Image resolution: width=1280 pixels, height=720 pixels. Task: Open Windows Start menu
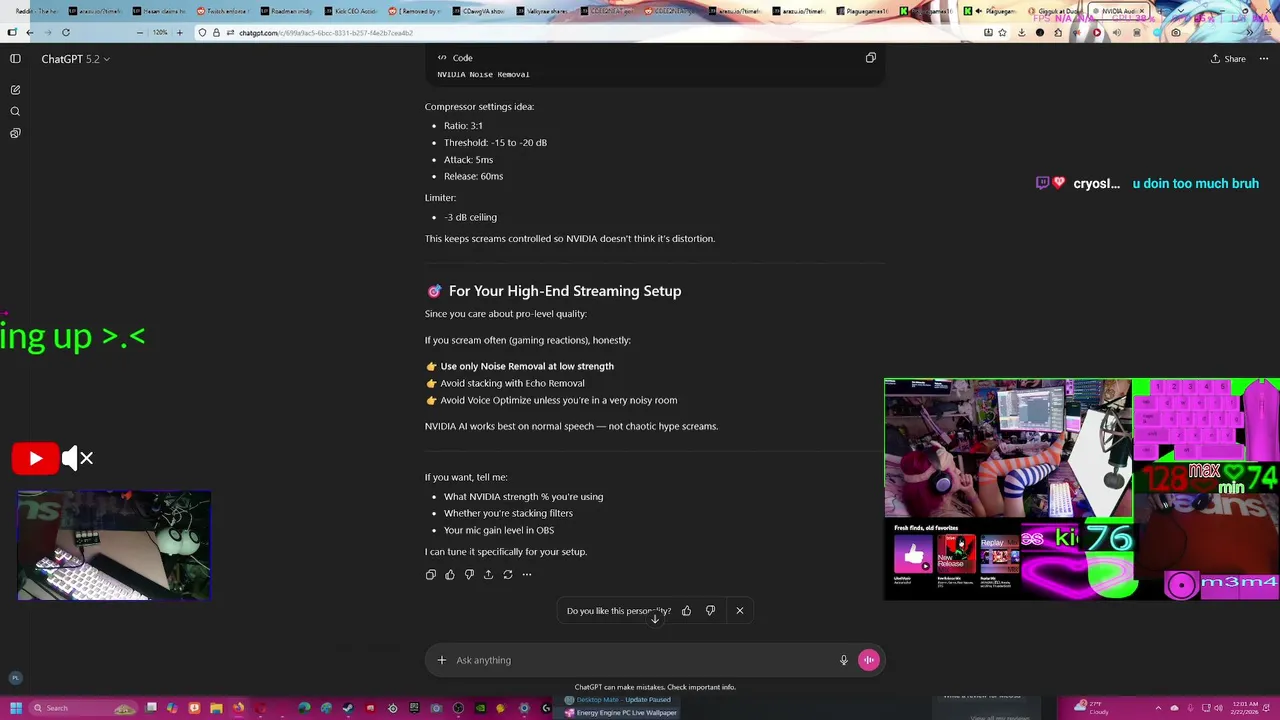coord(16,708)
